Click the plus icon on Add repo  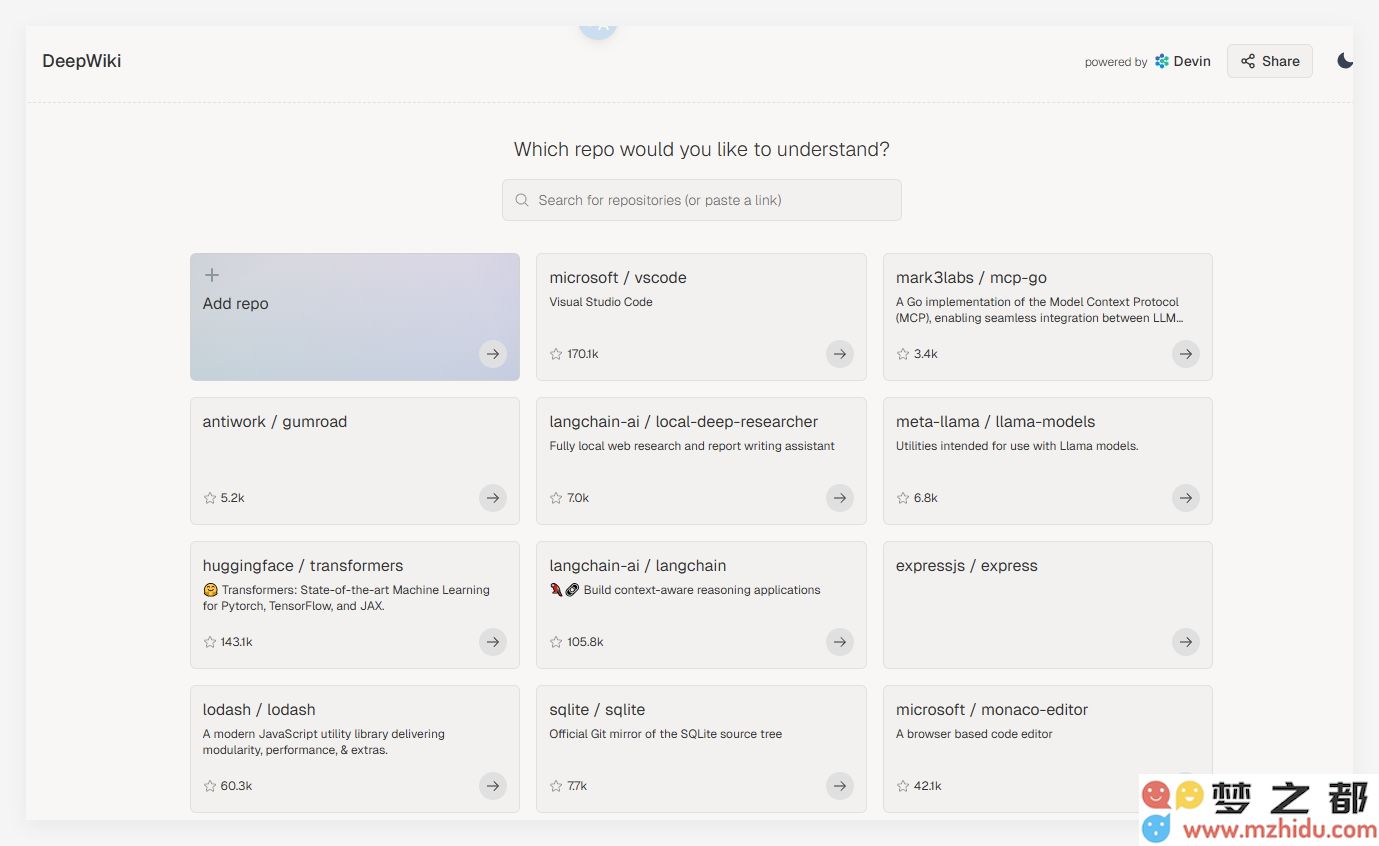[x=211, y=275]
